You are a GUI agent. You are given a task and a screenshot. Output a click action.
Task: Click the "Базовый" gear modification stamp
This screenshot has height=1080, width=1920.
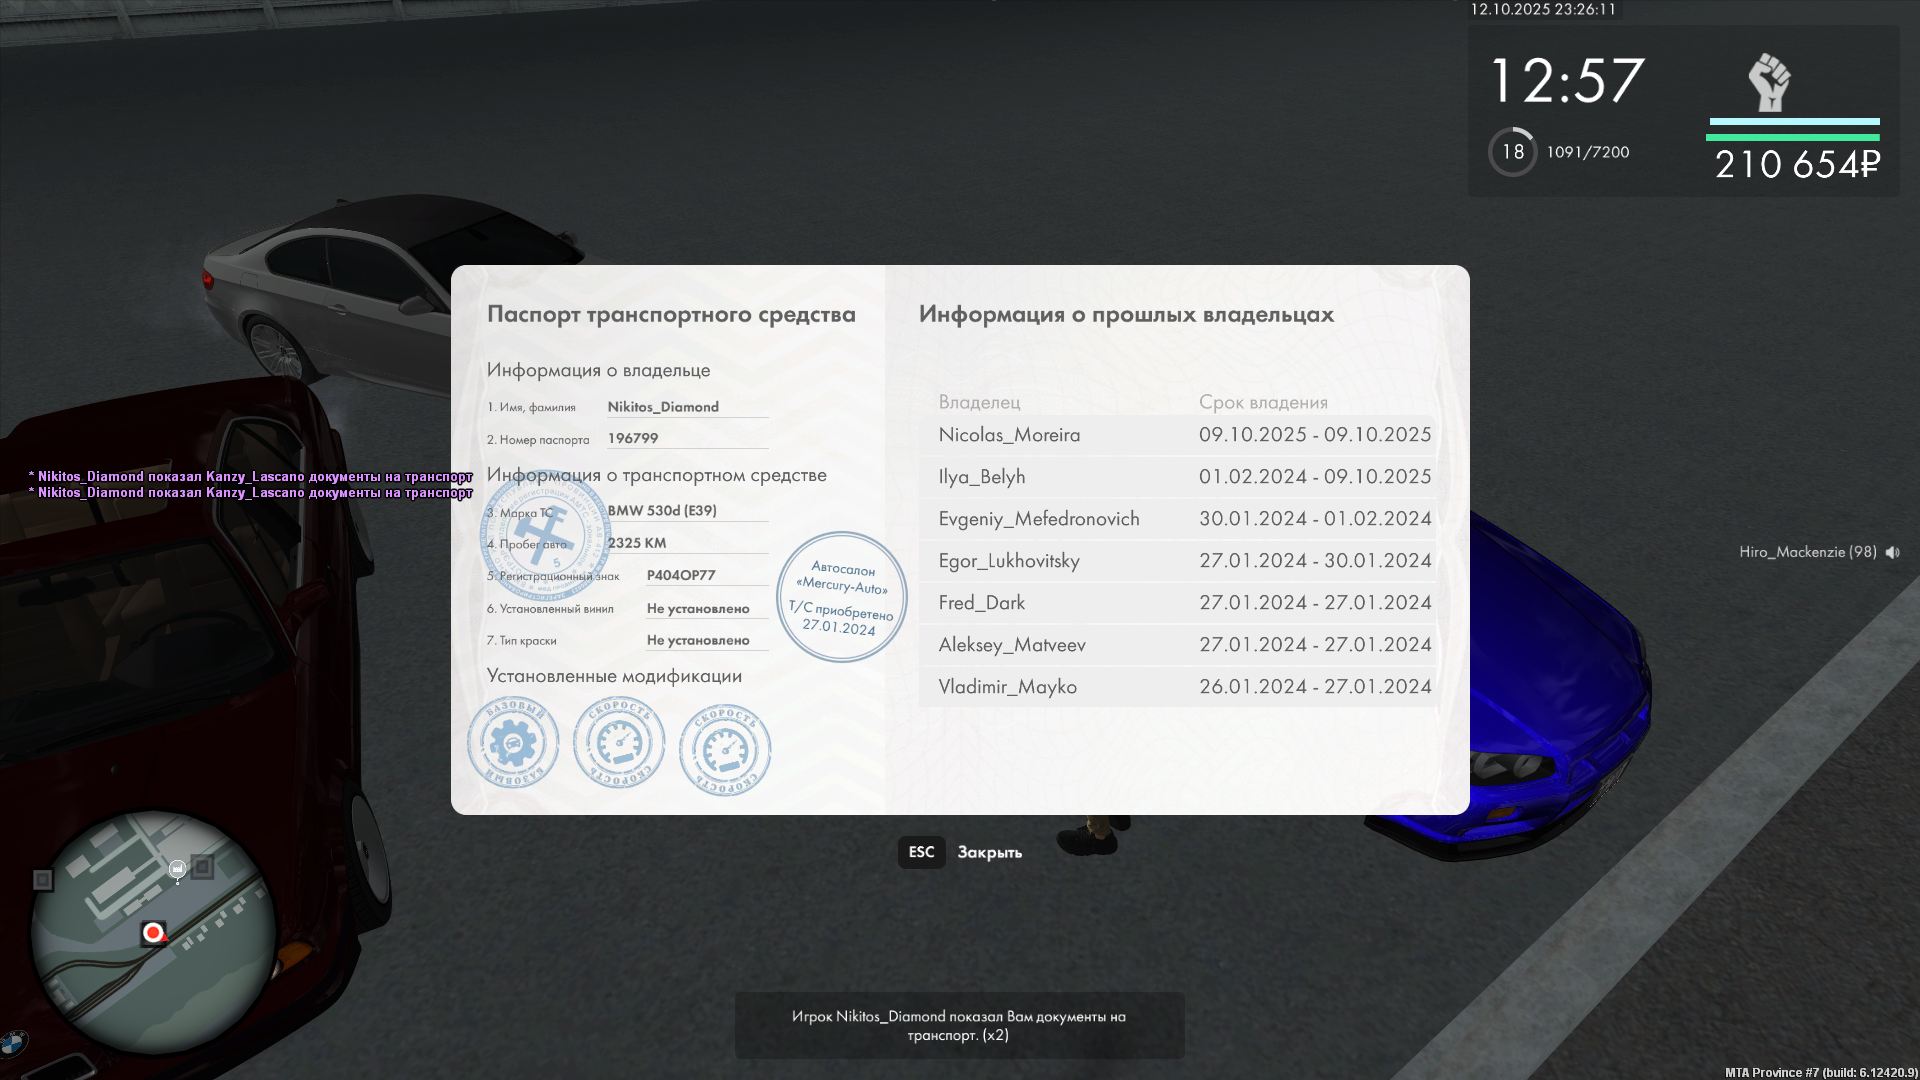513,742
